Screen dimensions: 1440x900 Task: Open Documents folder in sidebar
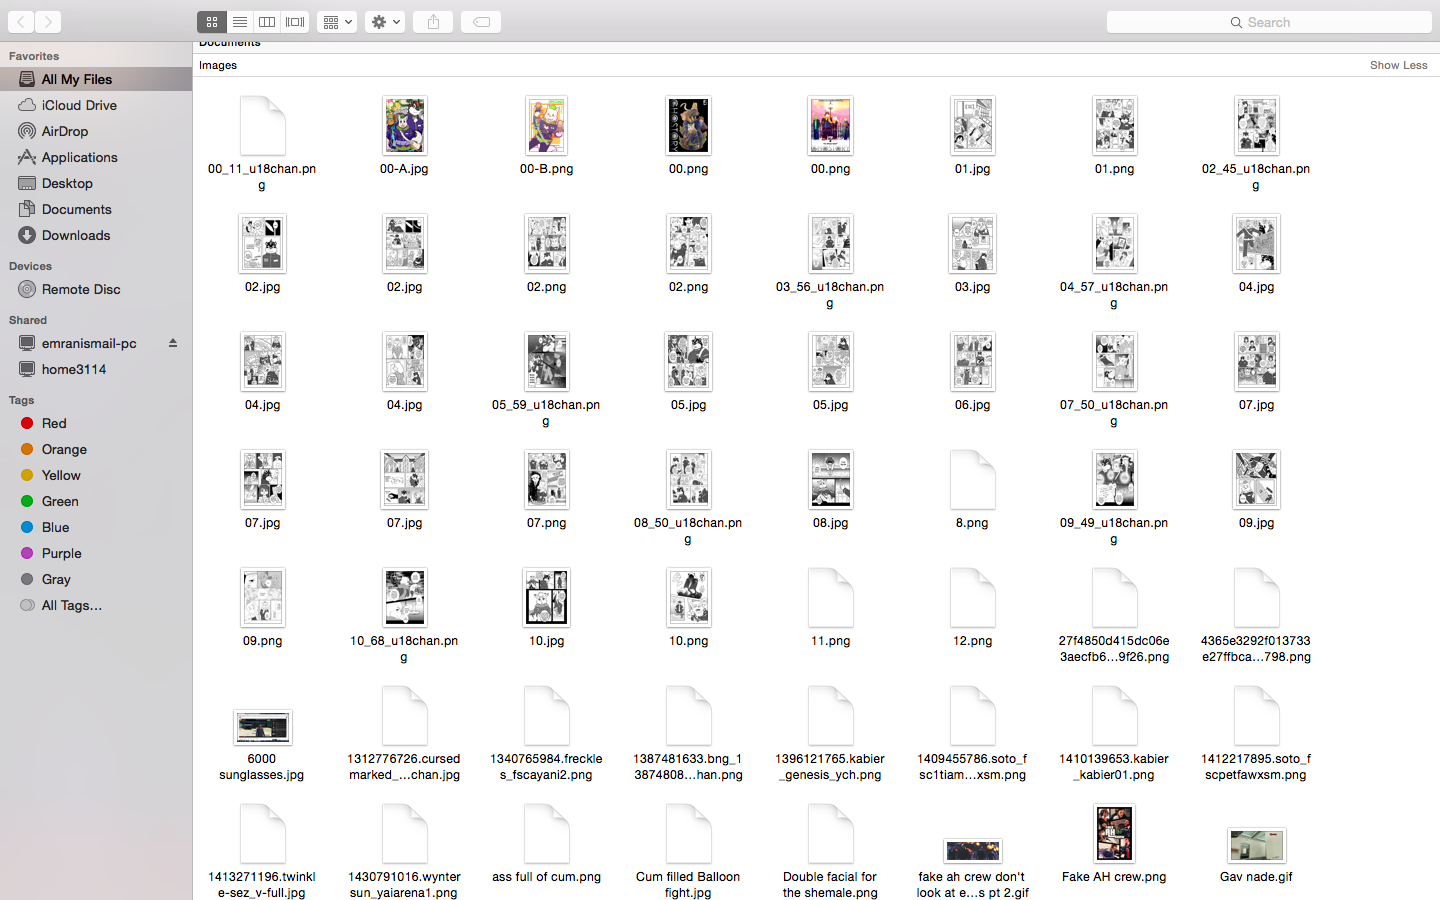click(x=96, y=209)
